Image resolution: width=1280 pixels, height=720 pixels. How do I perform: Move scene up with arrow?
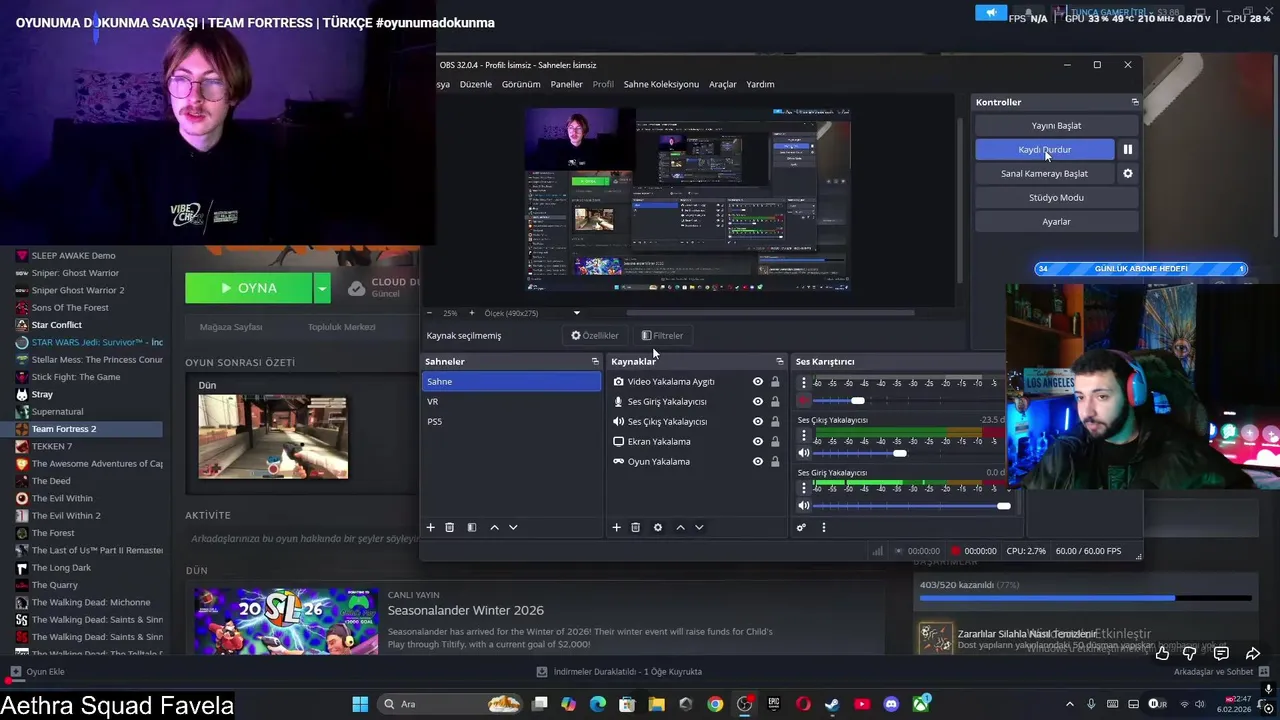[x=494, y=527]
